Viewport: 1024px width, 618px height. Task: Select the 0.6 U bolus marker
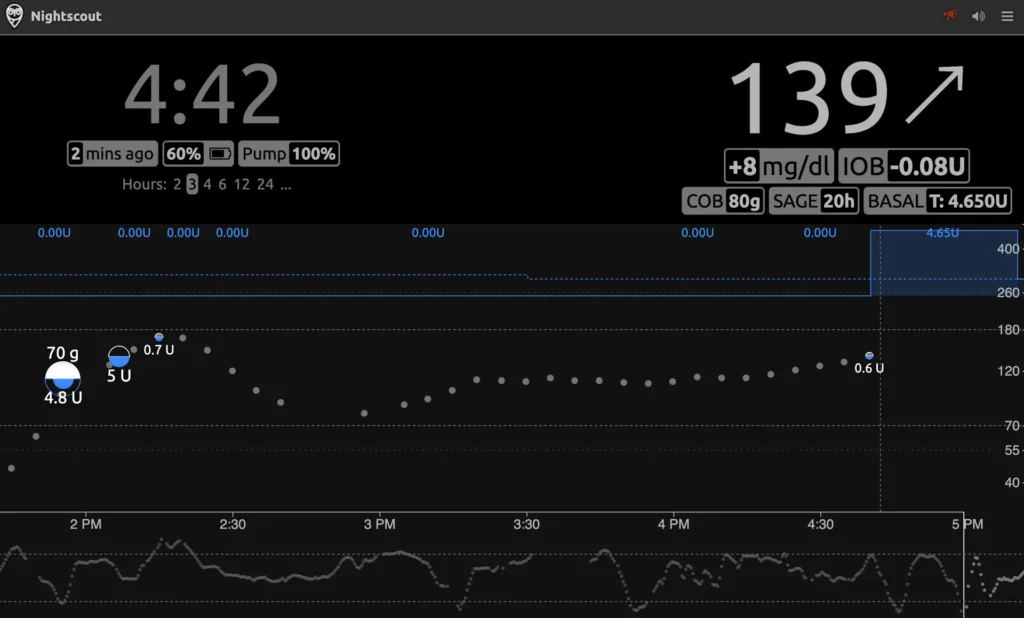click(x=869, y=356)
